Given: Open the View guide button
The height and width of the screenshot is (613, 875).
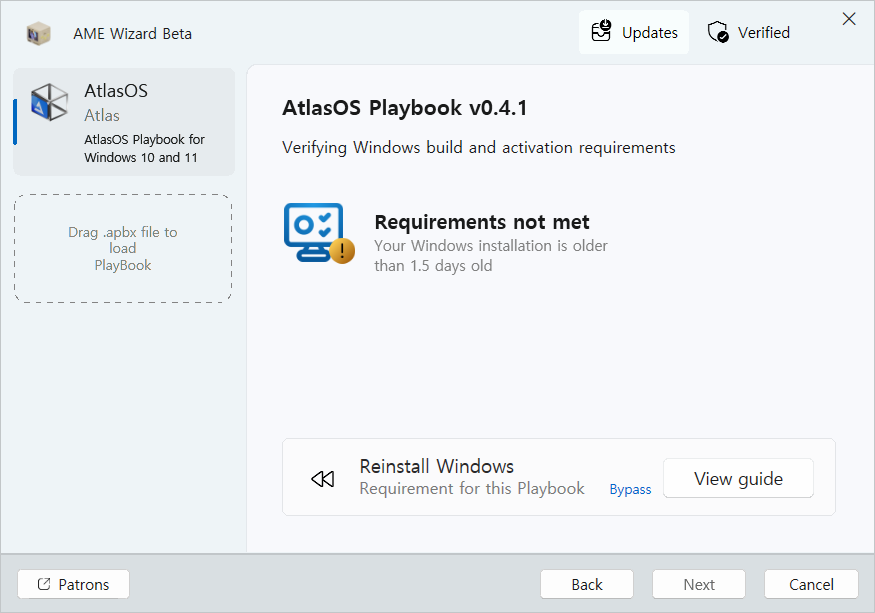Looking at the screenshot, I should (738, 478).
